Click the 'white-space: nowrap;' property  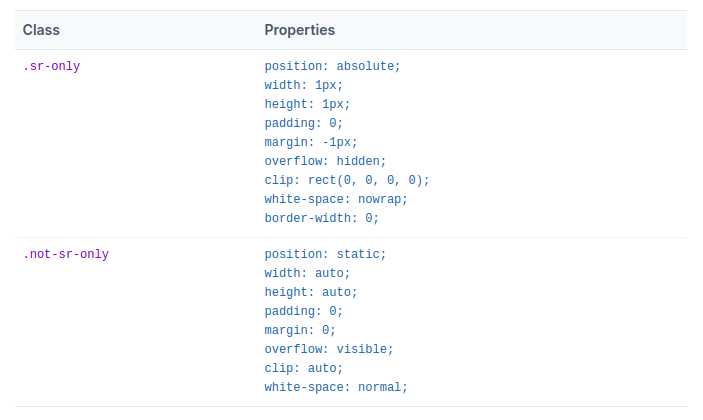(x=336, y=199)
